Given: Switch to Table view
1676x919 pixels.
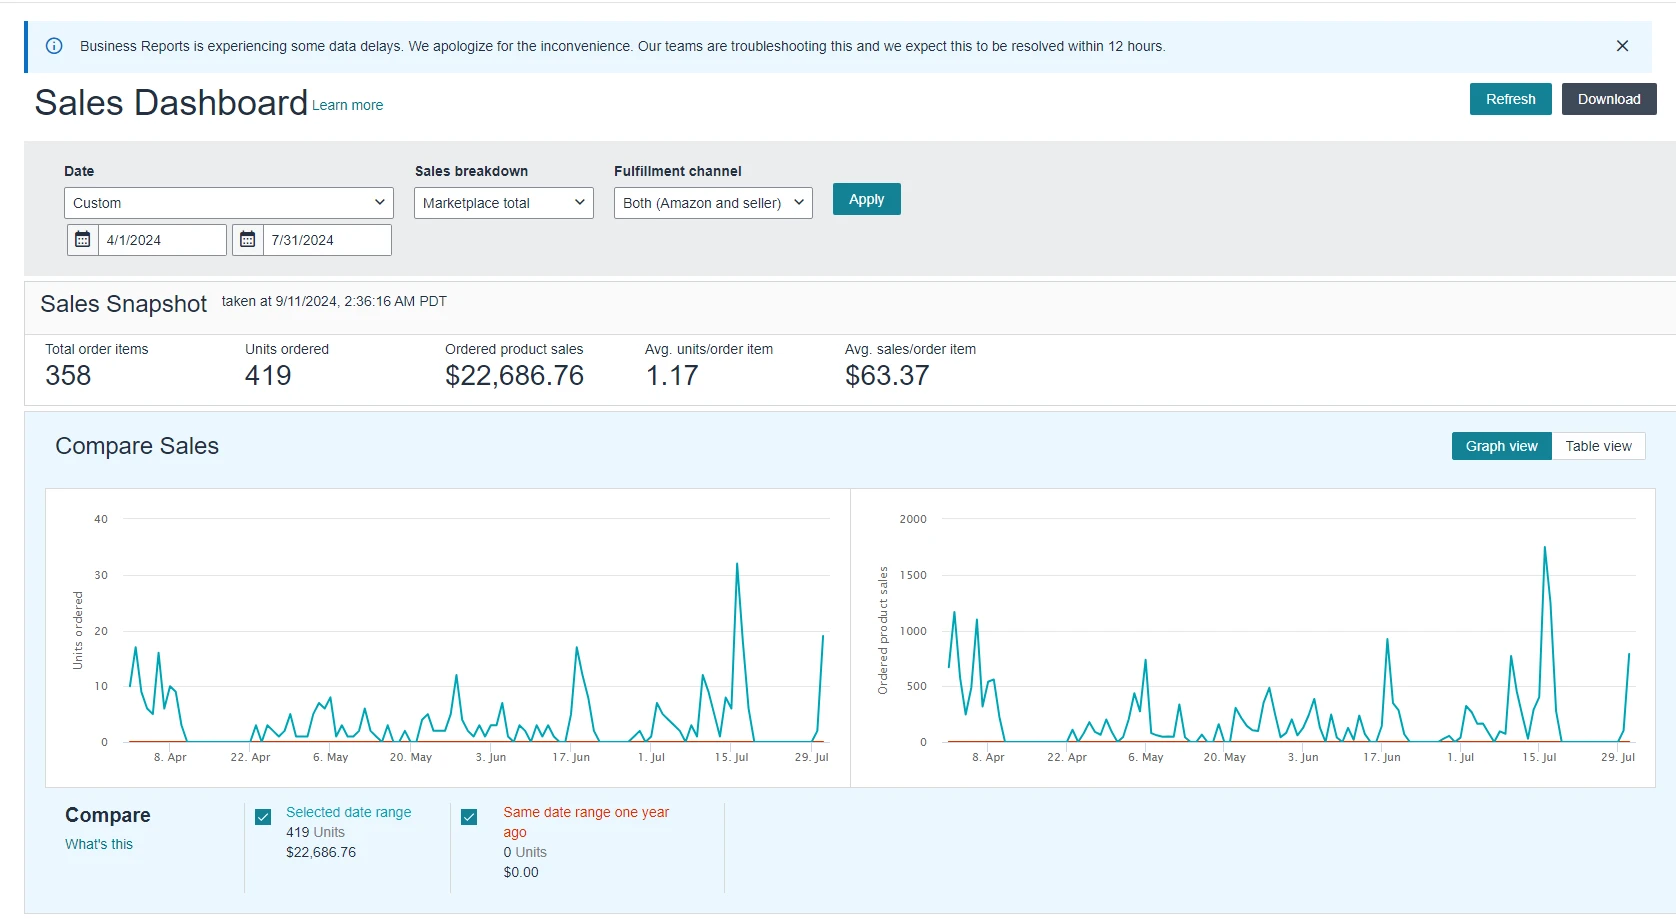Looking at the screenshot, I should [1598, 446].
